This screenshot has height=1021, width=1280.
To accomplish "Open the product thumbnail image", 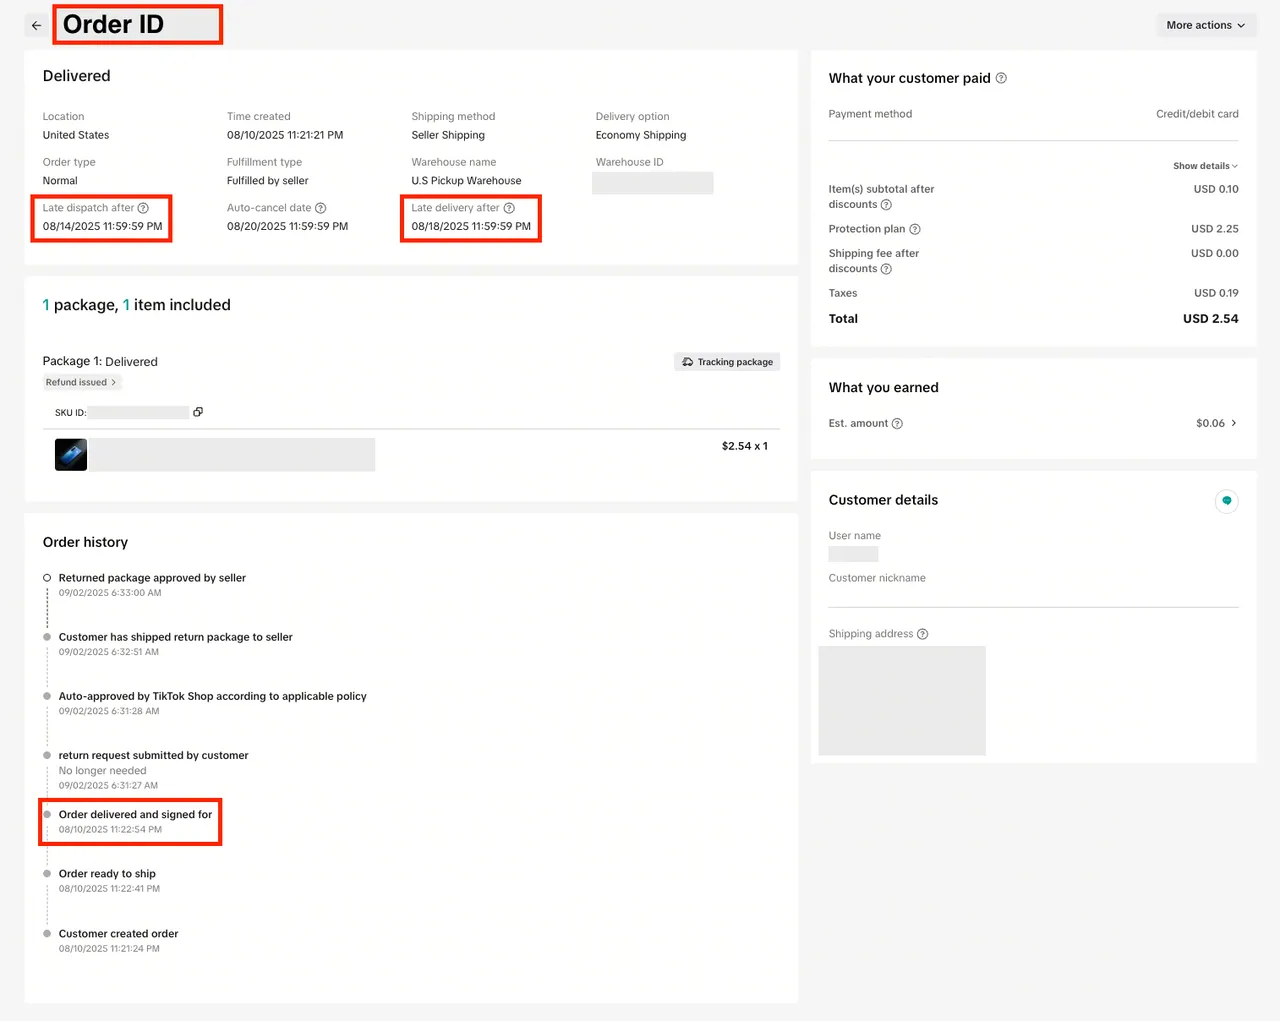I will (71, 454).
